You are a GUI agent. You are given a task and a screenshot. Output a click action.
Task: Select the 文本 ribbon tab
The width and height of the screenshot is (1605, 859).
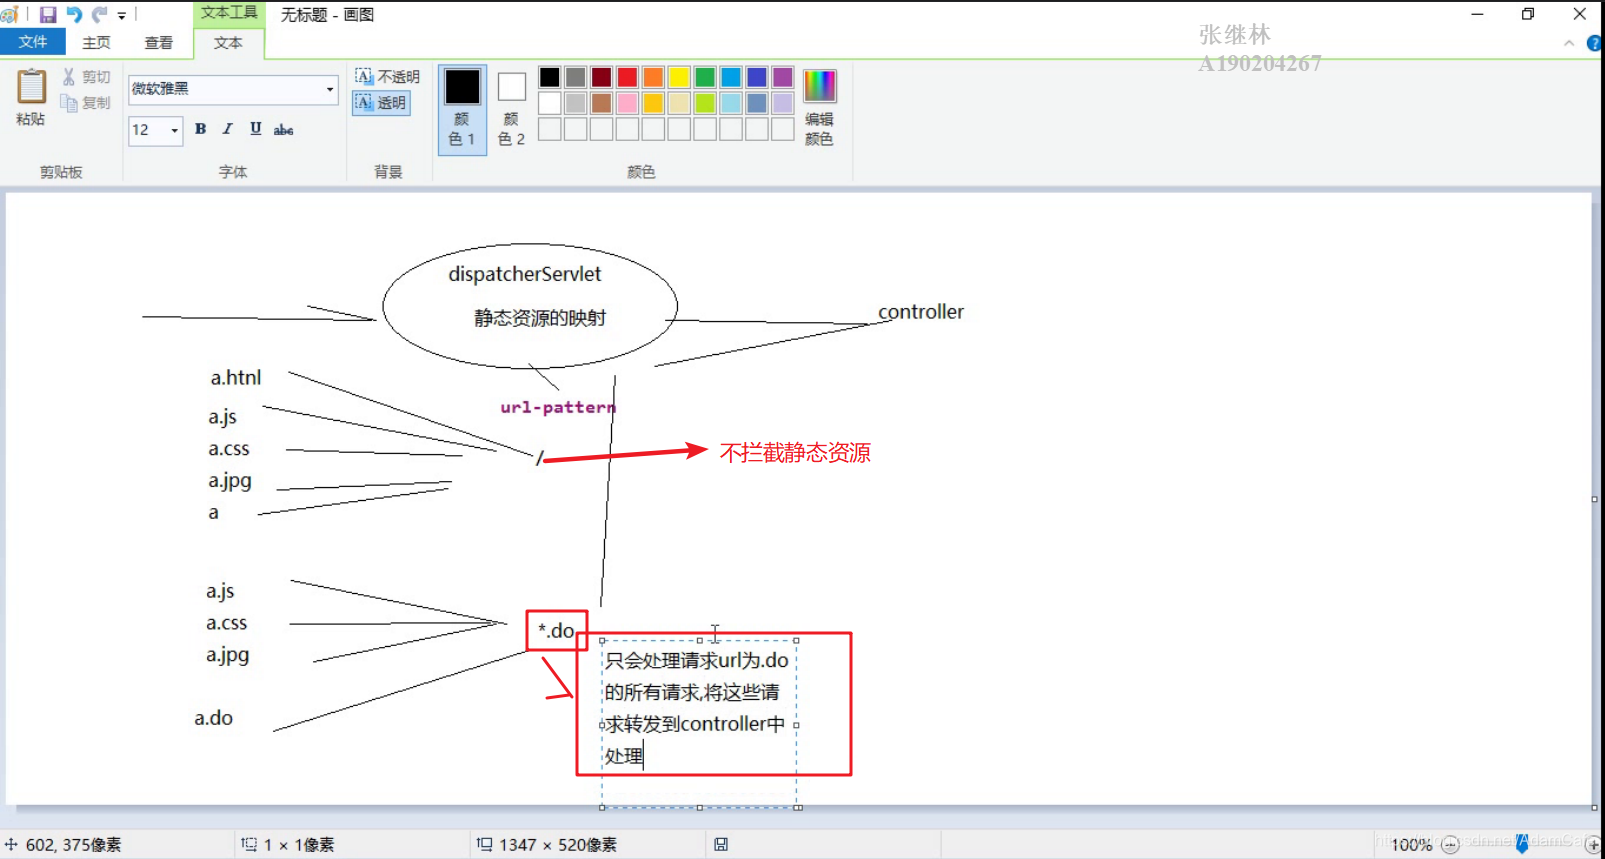tap(228, 43)
